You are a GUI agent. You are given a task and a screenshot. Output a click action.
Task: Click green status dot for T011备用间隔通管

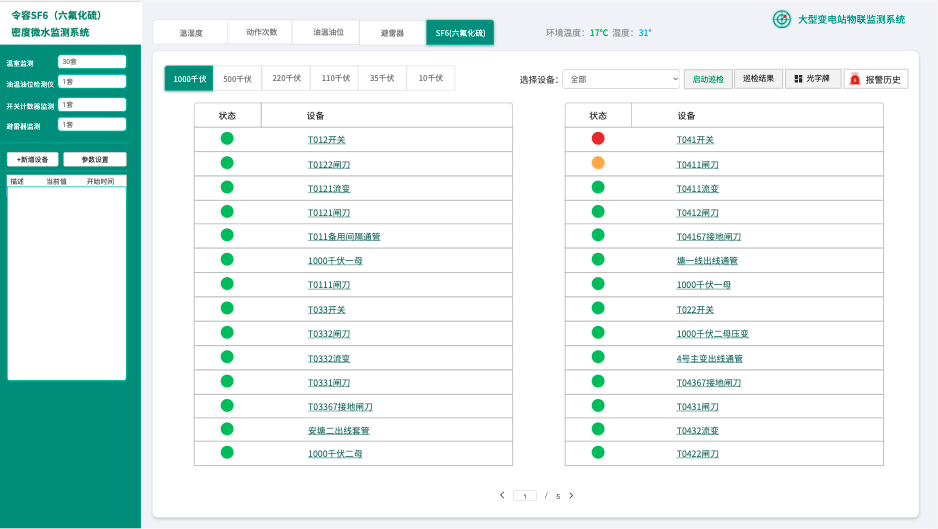click(227, 235)
